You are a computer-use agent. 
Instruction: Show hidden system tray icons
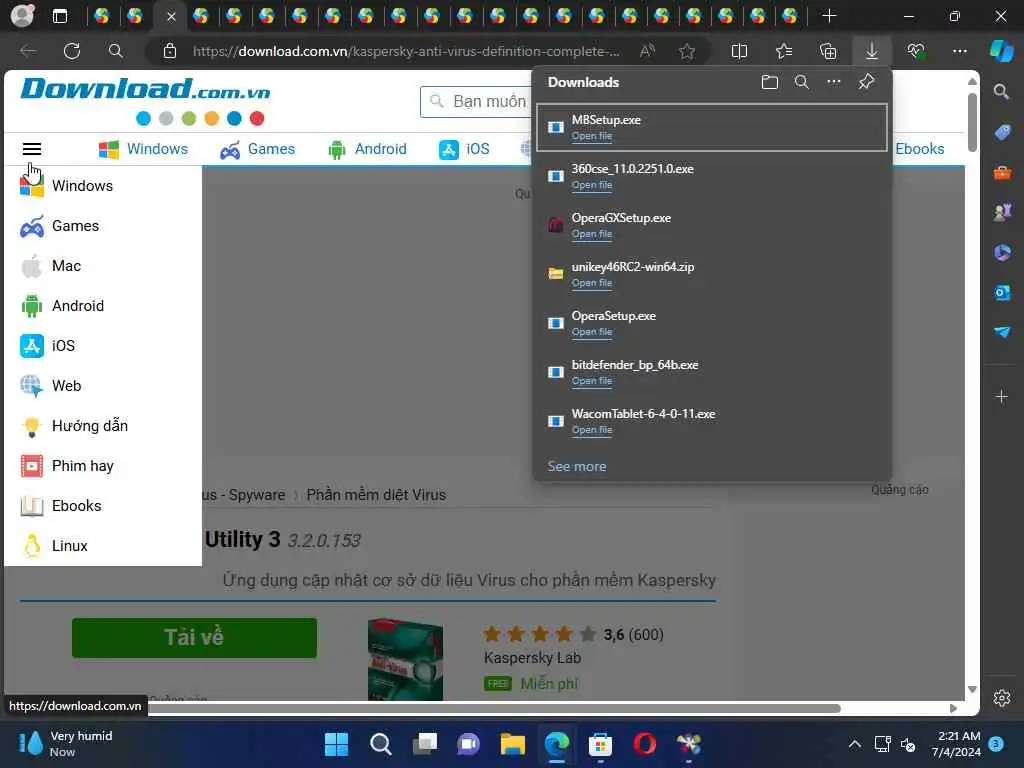point(854,744)
